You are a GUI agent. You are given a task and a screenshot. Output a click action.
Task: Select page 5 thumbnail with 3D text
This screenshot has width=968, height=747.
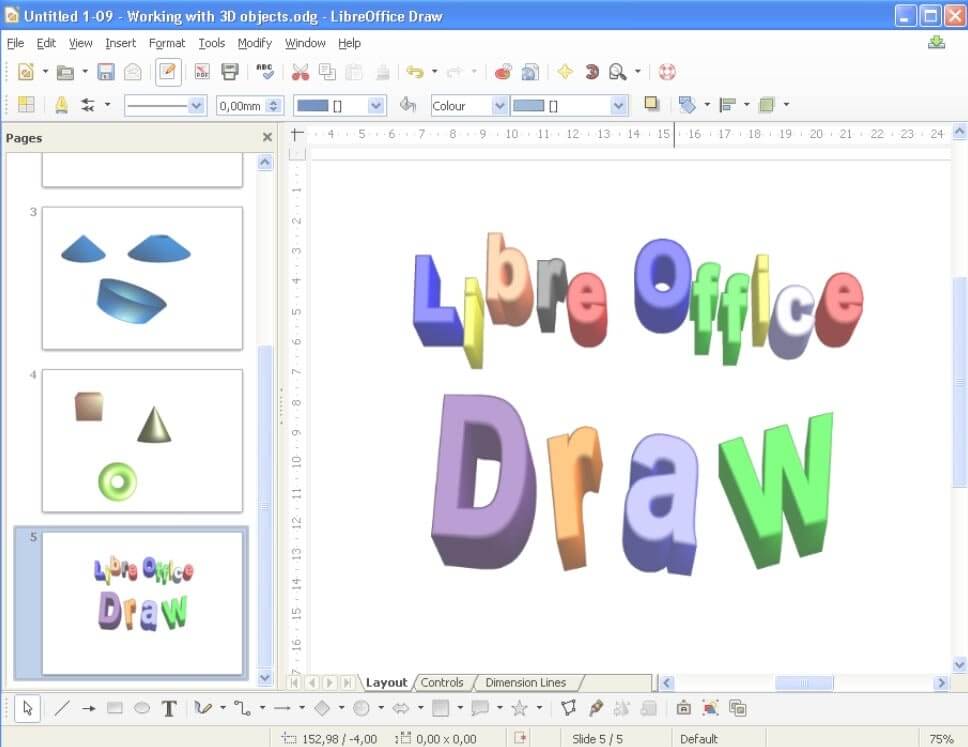(142, 603)
